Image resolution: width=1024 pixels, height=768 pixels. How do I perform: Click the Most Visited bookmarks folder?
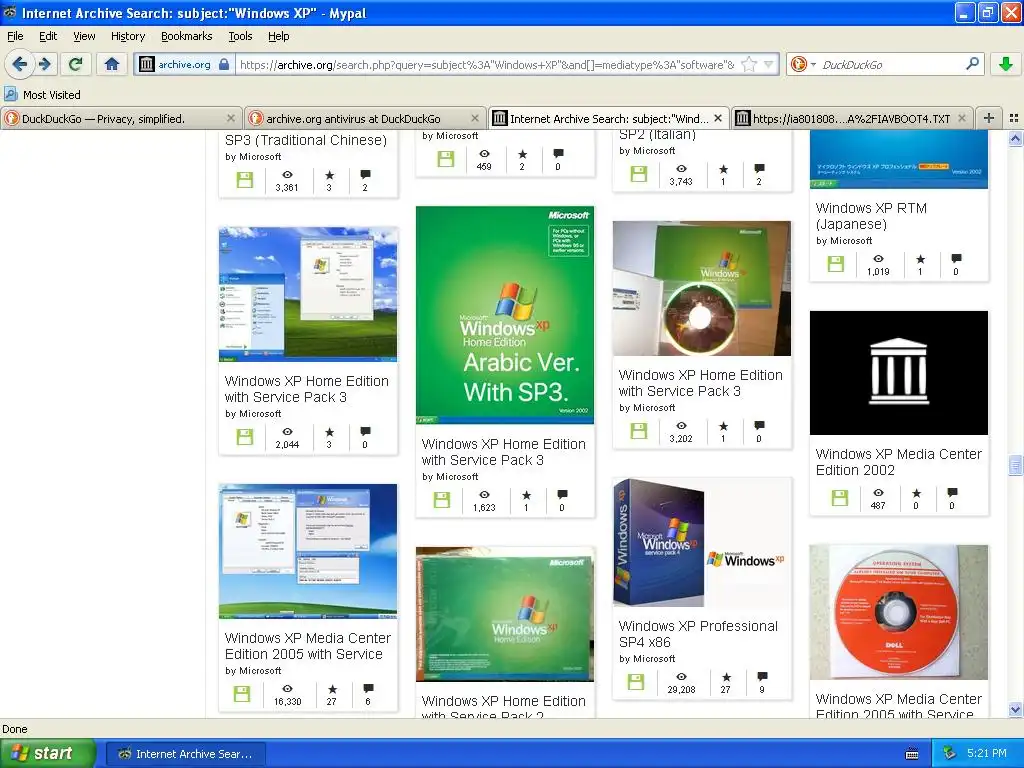(42, 95)
